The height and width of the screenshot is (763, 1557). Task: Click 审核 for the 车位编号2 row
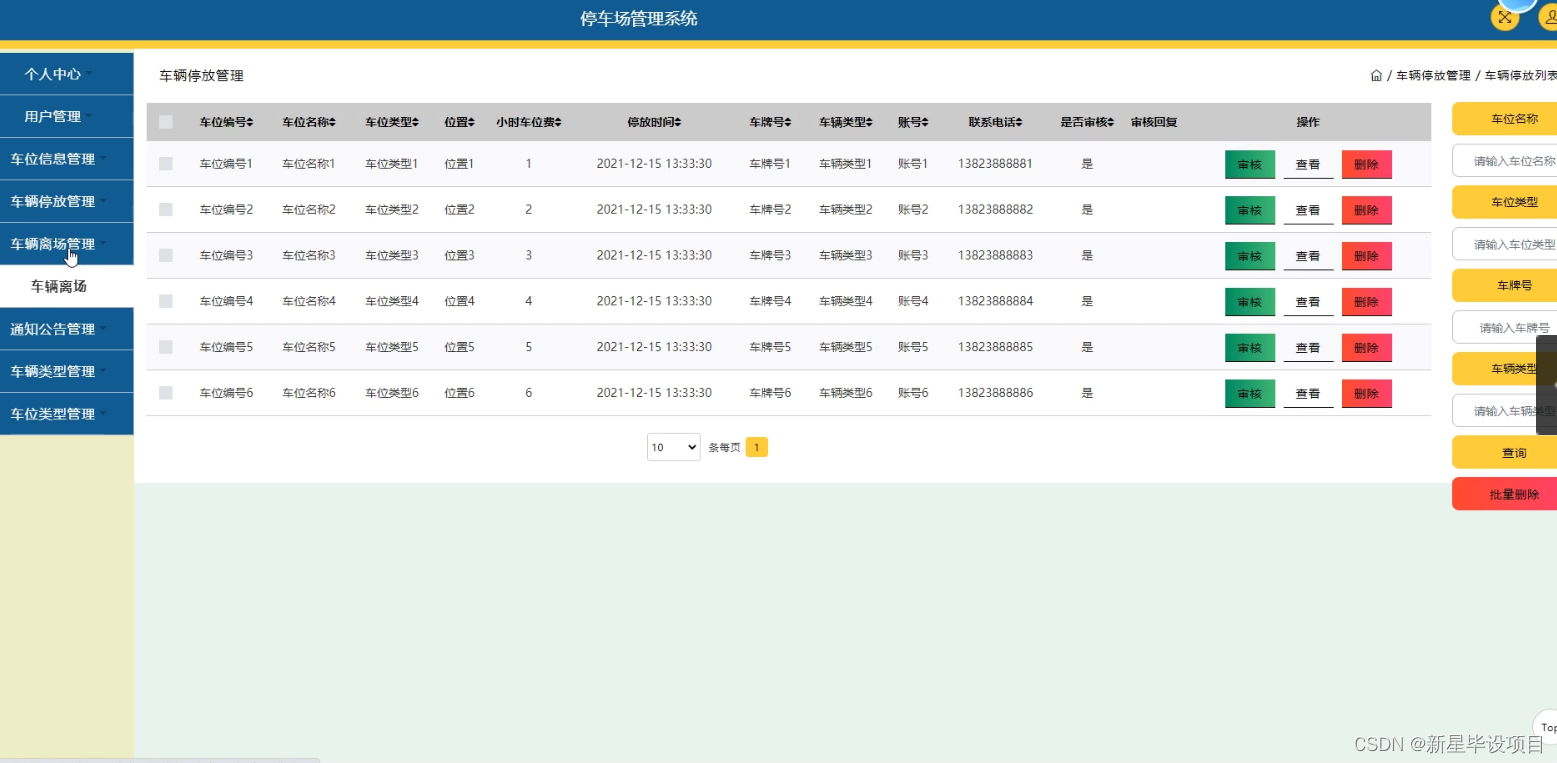pyautogui.click(x=1249, y=209)
